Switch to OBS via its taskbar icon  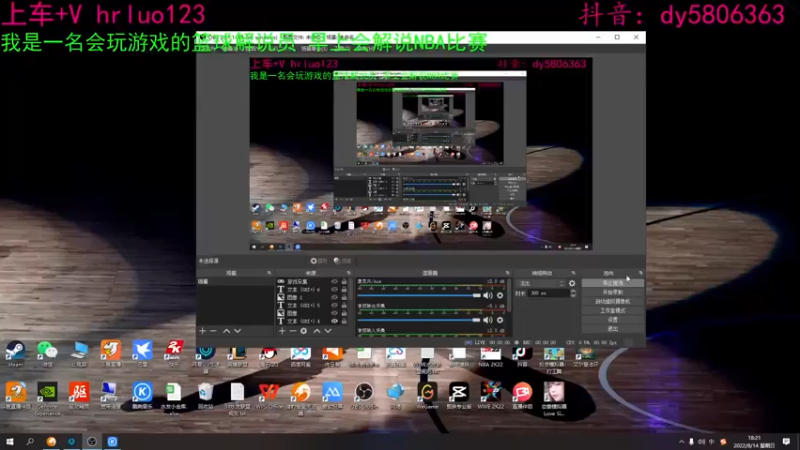92,441
